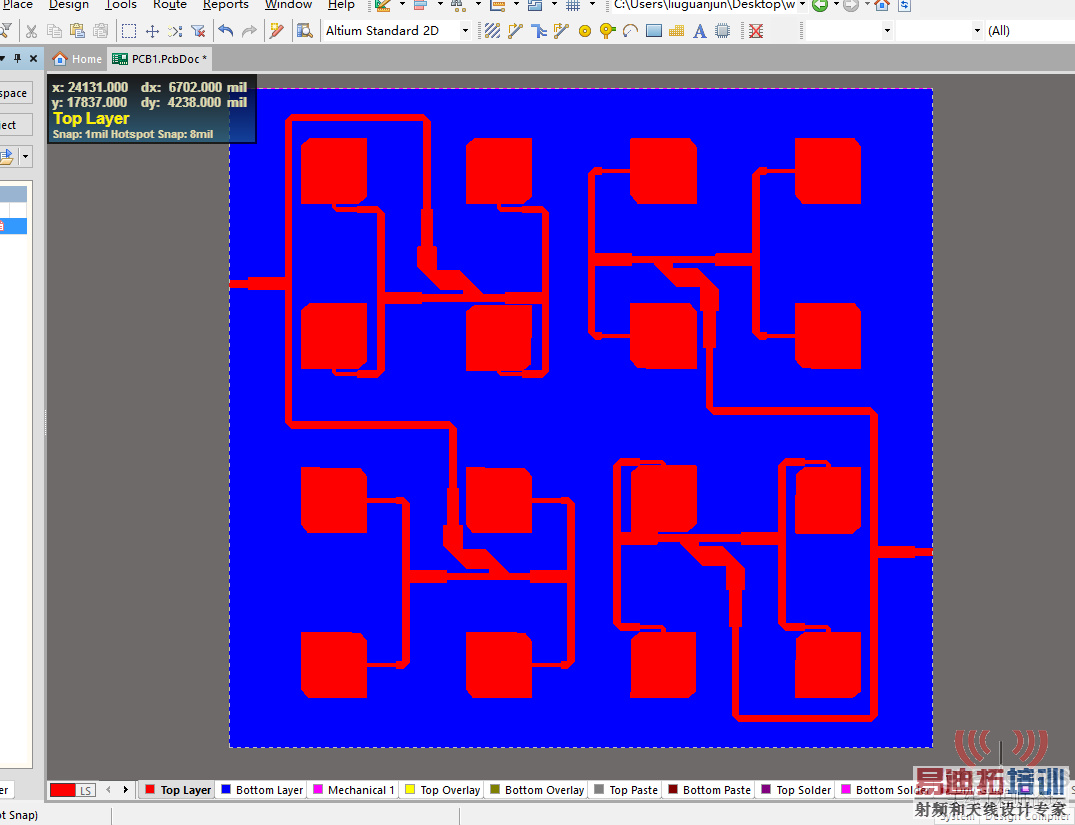This screenshot has width=1075, height=825.
Task: Open the grid settings dropdown arrow
Action: [x=592, y=5]
